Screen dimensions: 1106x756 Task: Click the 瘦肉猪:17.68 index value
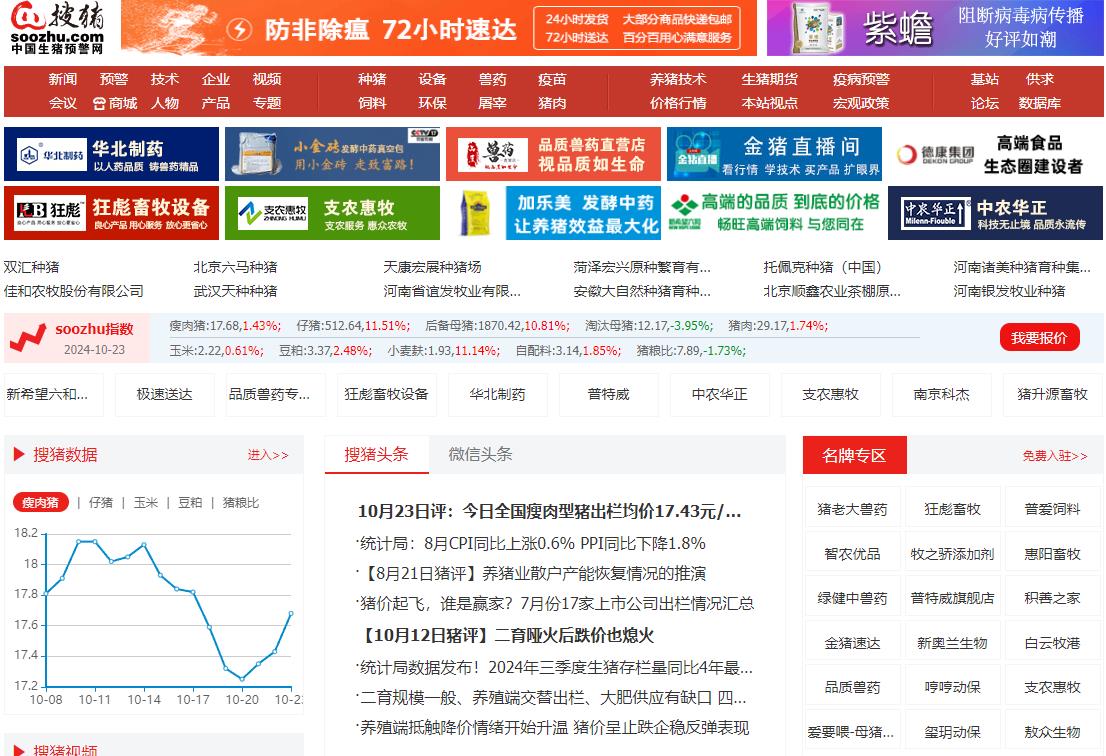tap(225, 326)
